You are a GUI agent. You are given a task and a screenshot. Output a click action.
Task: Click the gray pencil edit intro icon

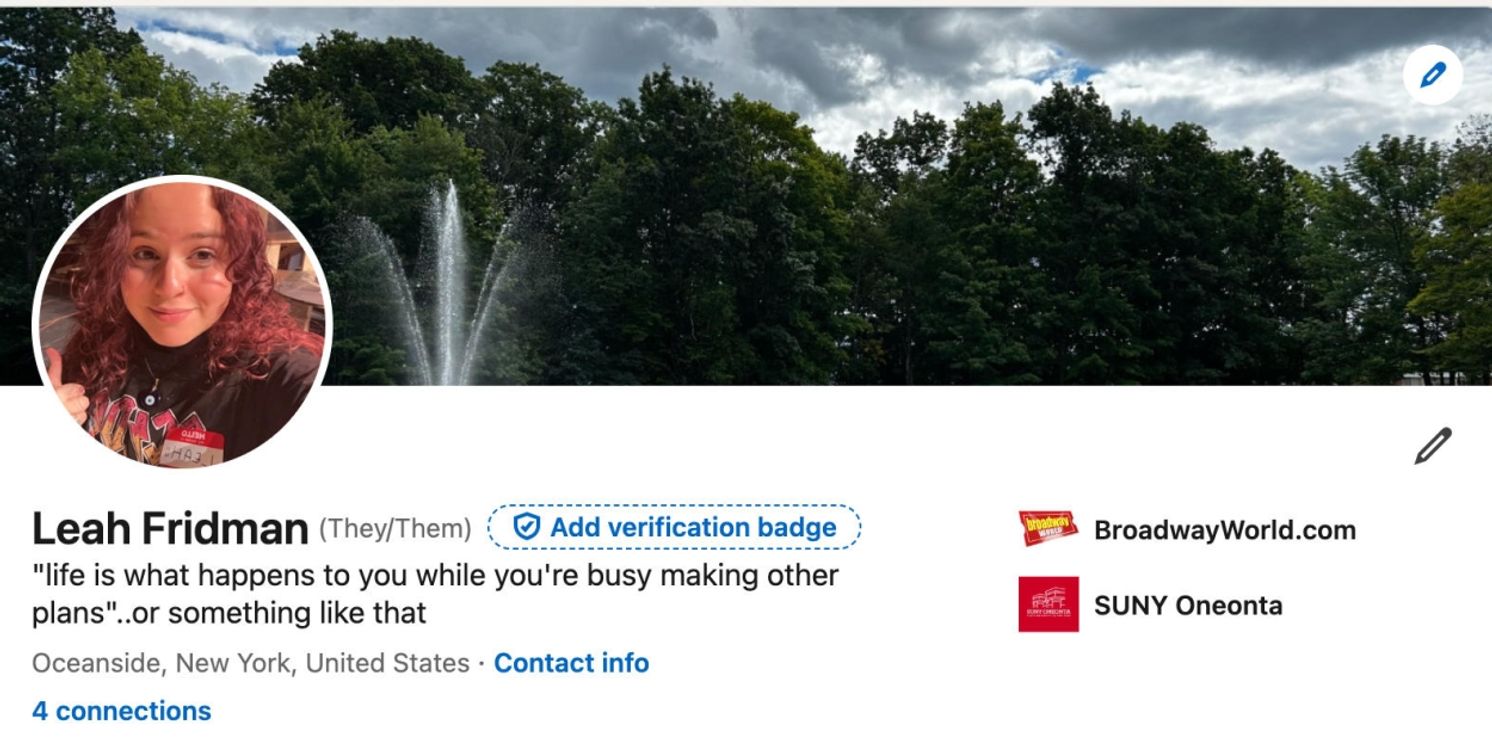1432,446
